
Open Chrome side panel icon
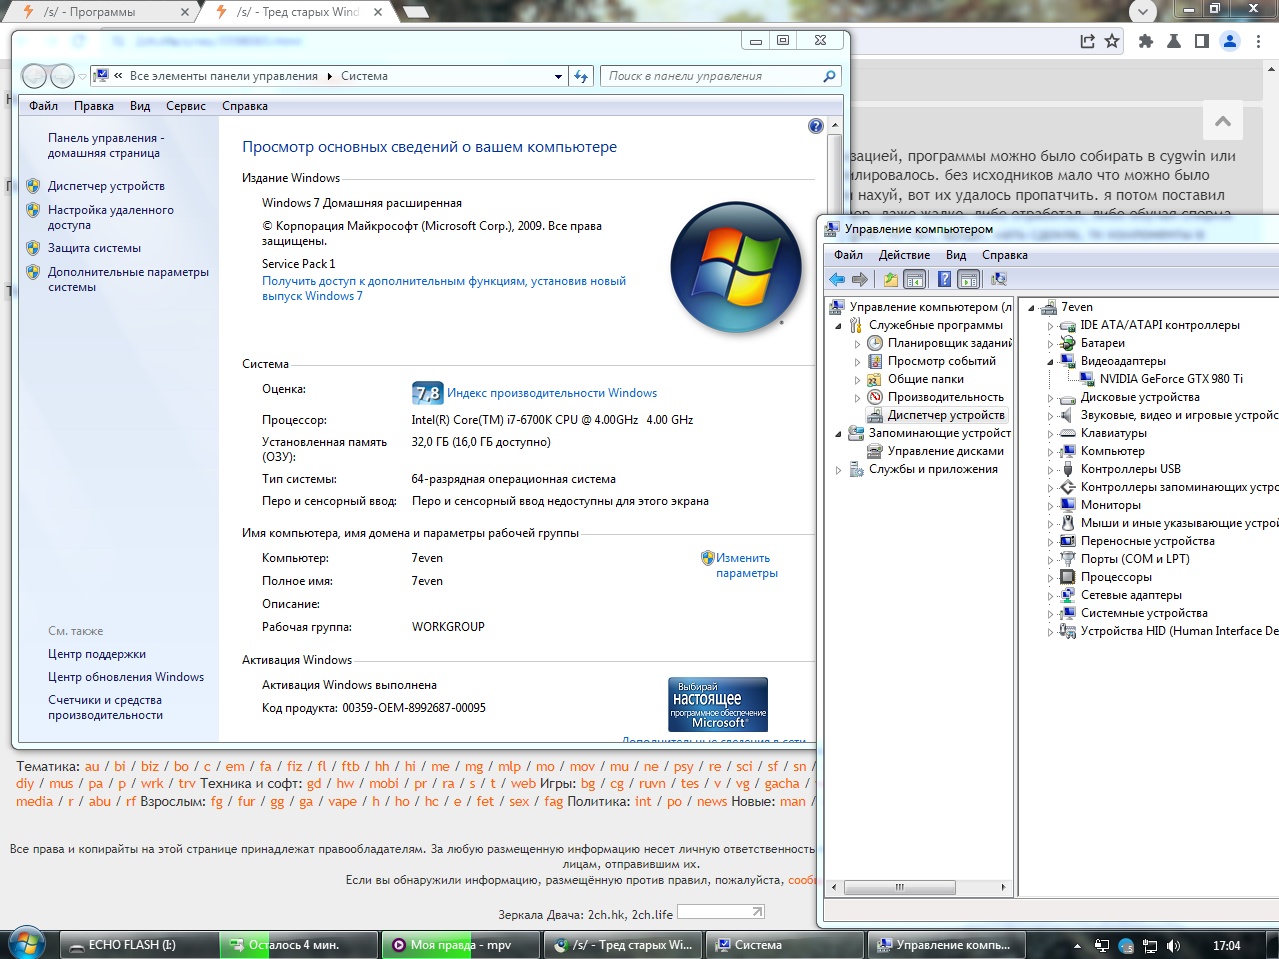1202,41
